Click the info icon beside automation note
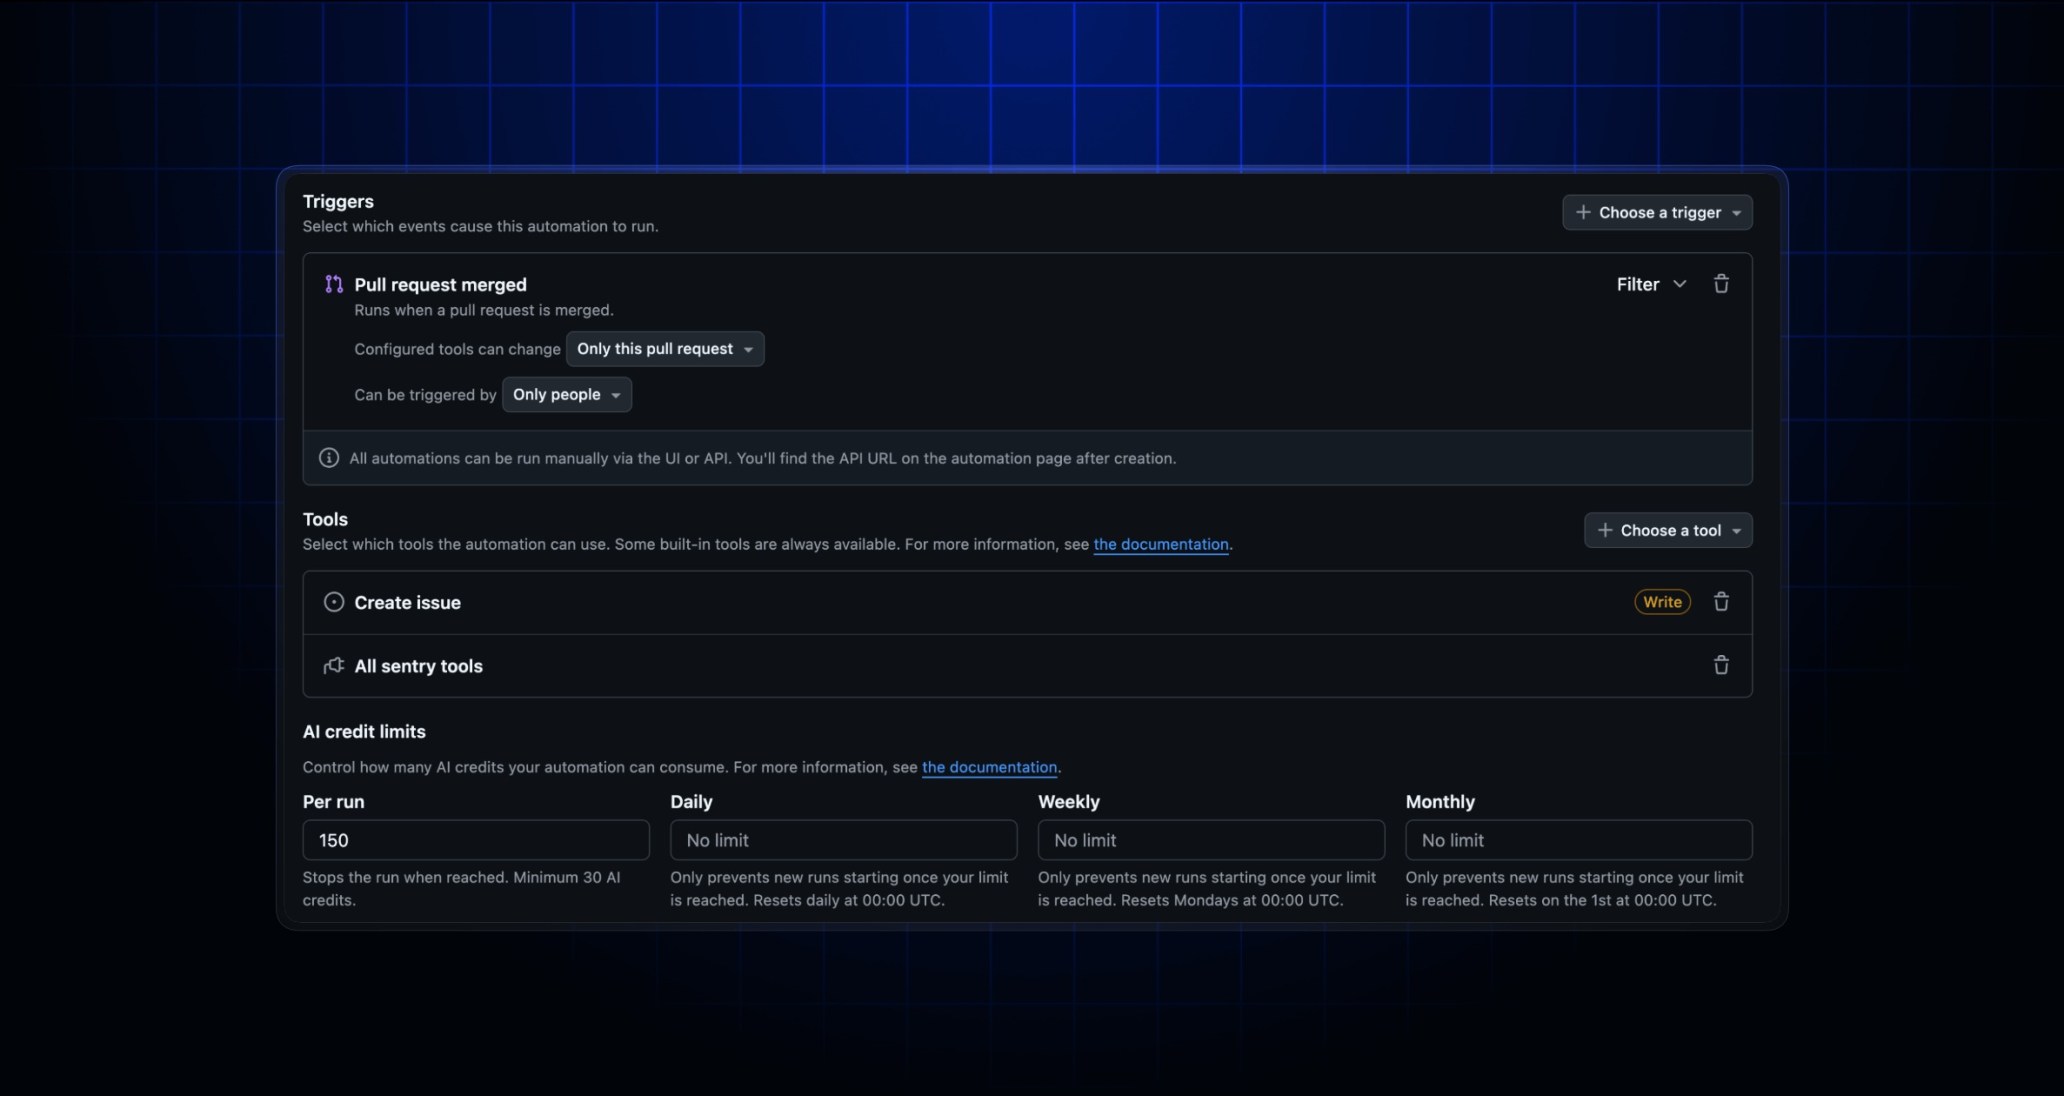This screenshot has height=1096, width=2064. coord(328,458)
